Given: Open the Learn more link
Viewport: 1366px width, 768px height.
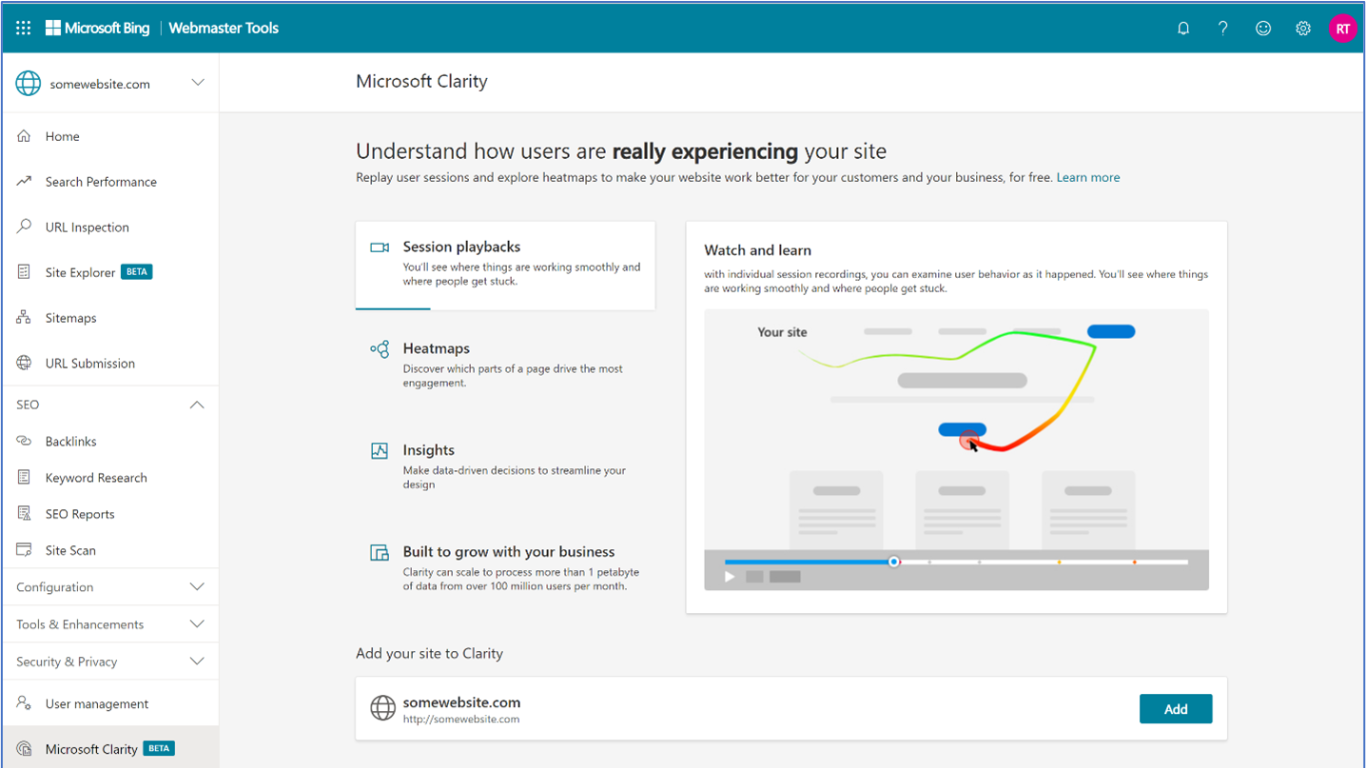Looking at the screenshot, I should (1088, 177).
